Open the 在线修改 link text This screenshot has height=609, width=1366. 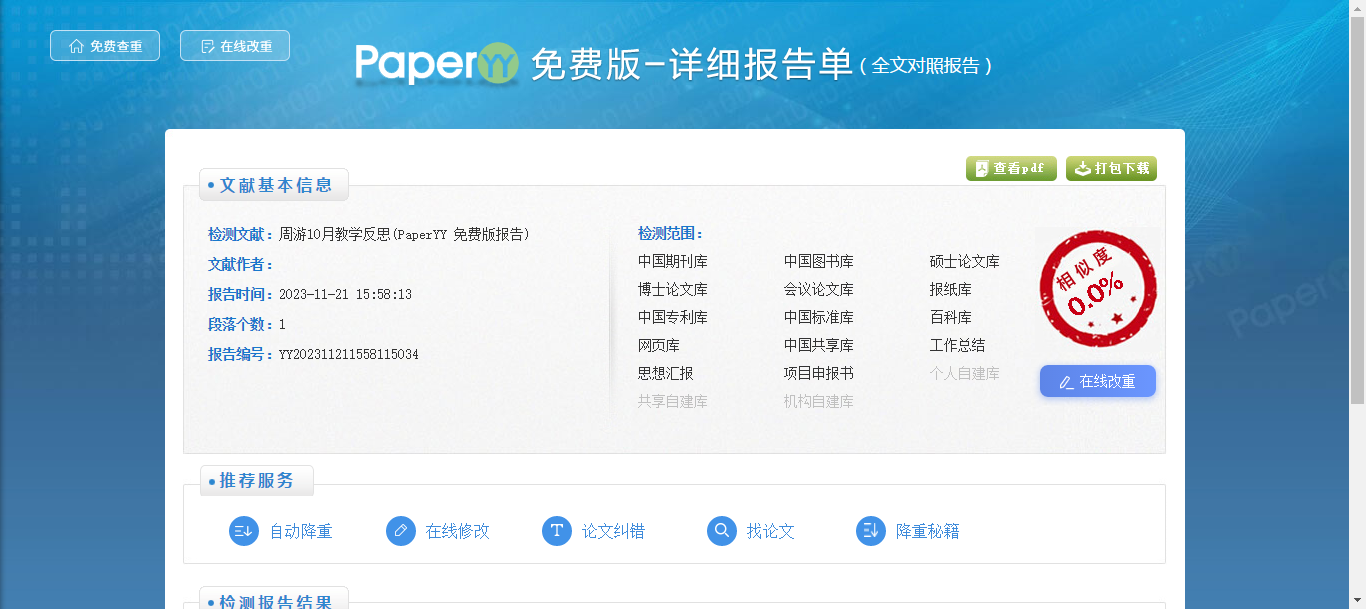pos(458,532)
